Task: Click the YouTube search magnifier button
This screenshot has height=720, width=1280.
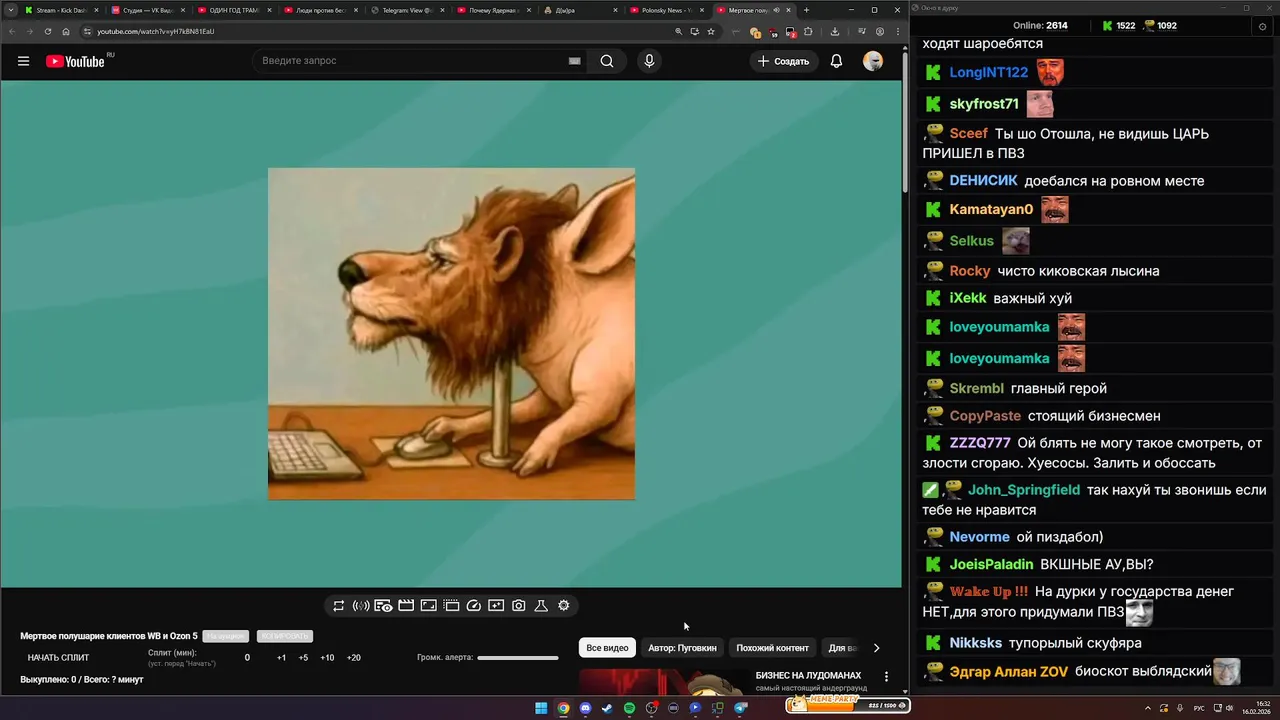Action: pyautogui.click(x=607, y=61)
